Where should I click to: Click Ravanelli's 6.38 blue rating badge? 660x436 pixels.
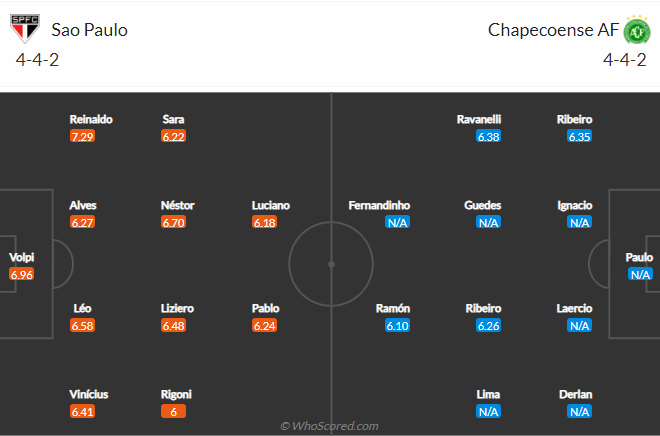click(x=488, y=136)
